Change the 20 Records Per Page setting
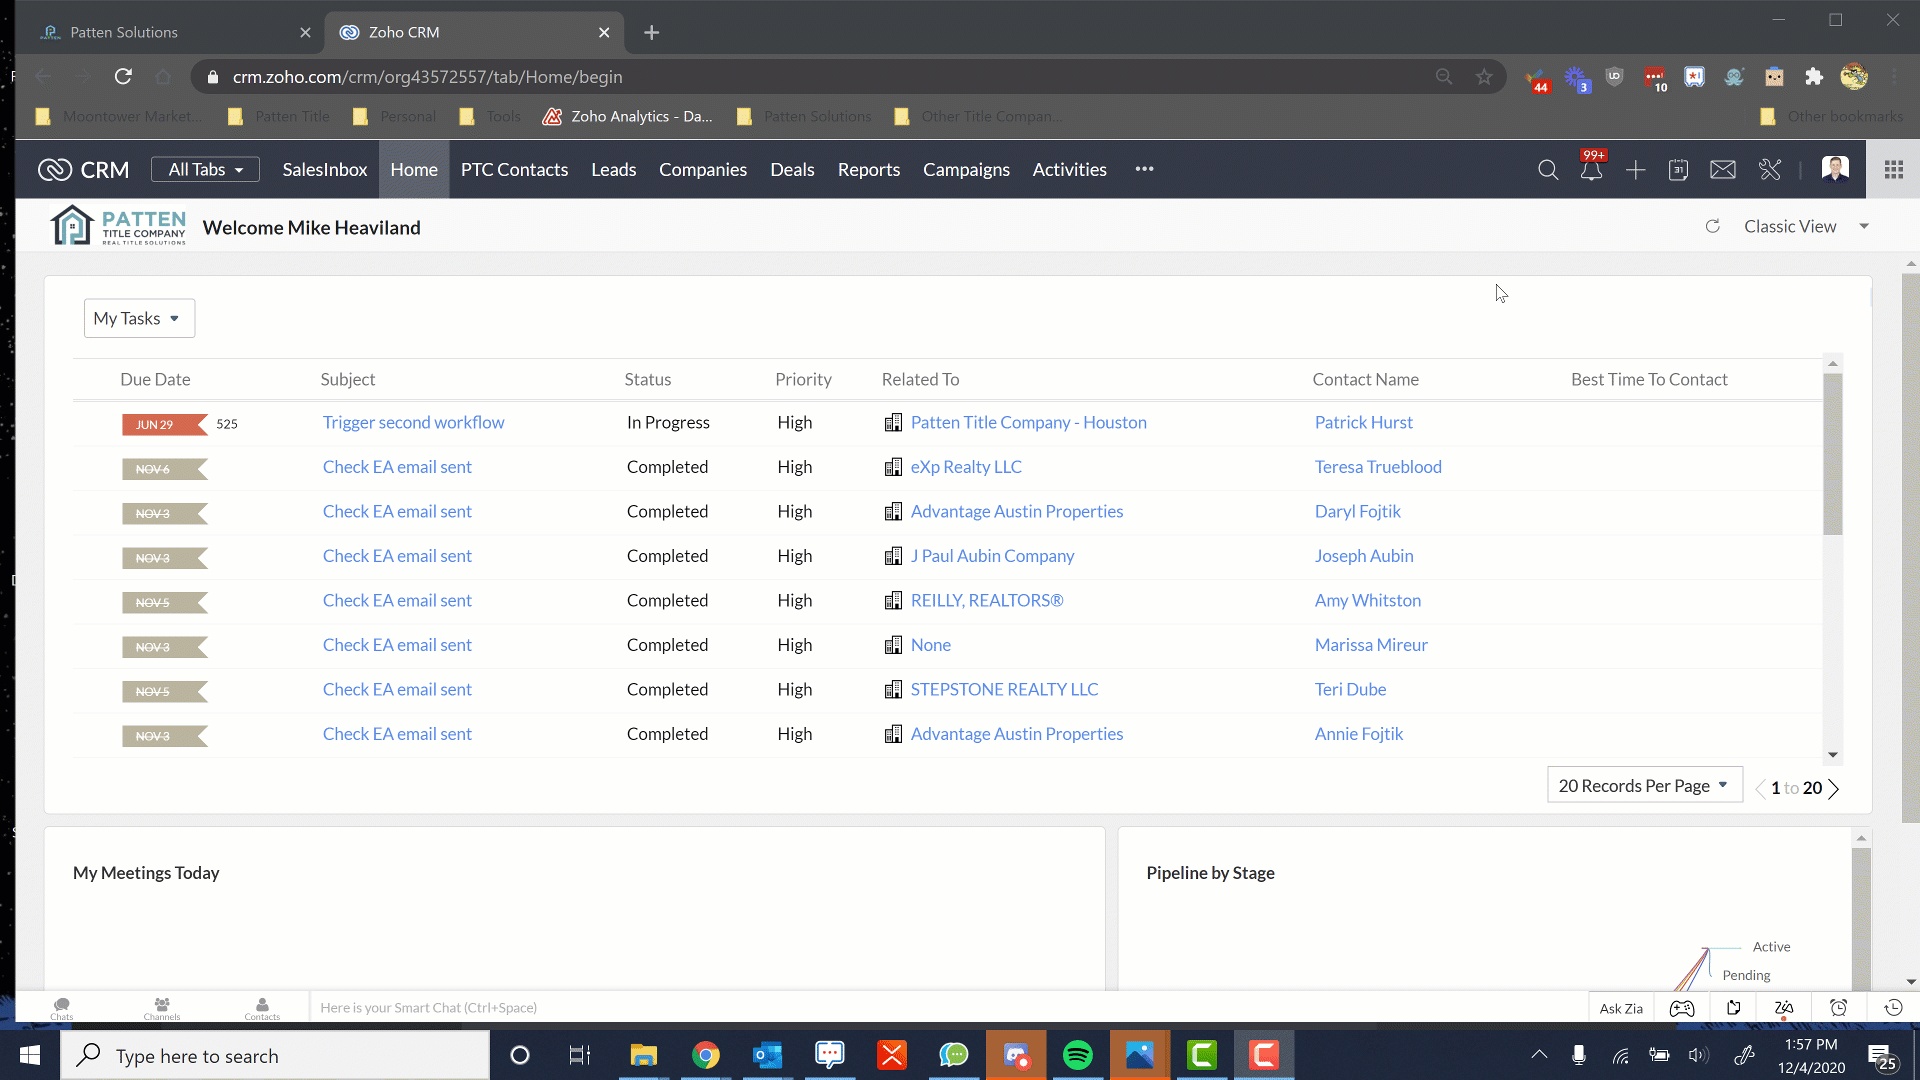Viewport: 1920px width, 1080px height. [1644, 785]
